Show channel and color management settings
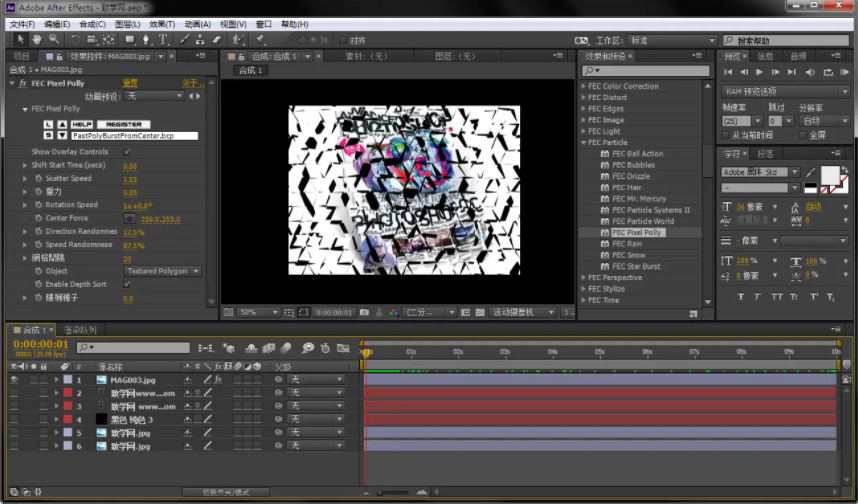The height and width of the screenshot is (504, 858). pos(393,312)
